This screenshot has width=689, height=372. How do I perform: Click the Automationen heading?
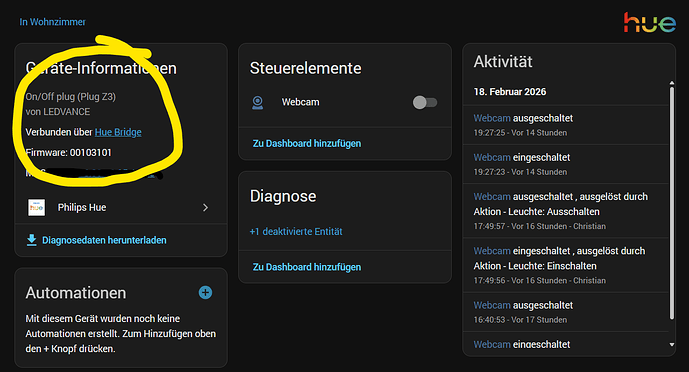tap(76, 293)
